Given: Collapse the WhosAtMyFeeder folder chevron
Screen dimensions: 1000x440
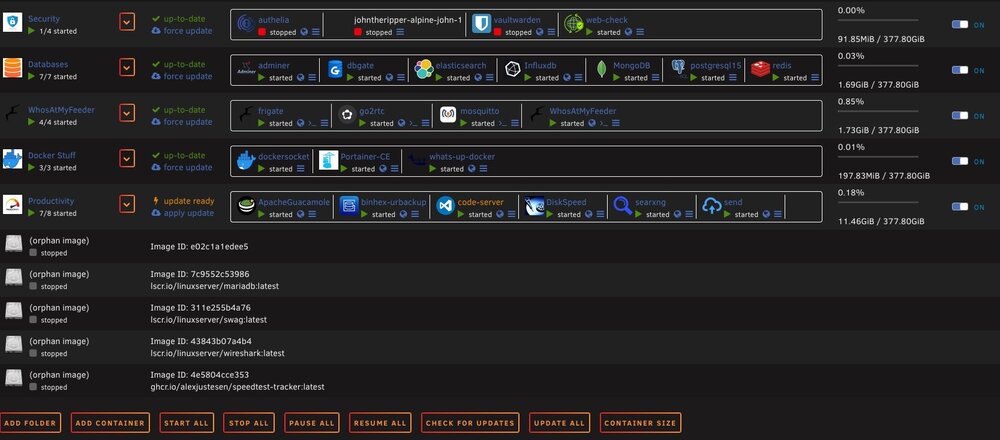Looking at the screenshot, I should click(127, 114).
